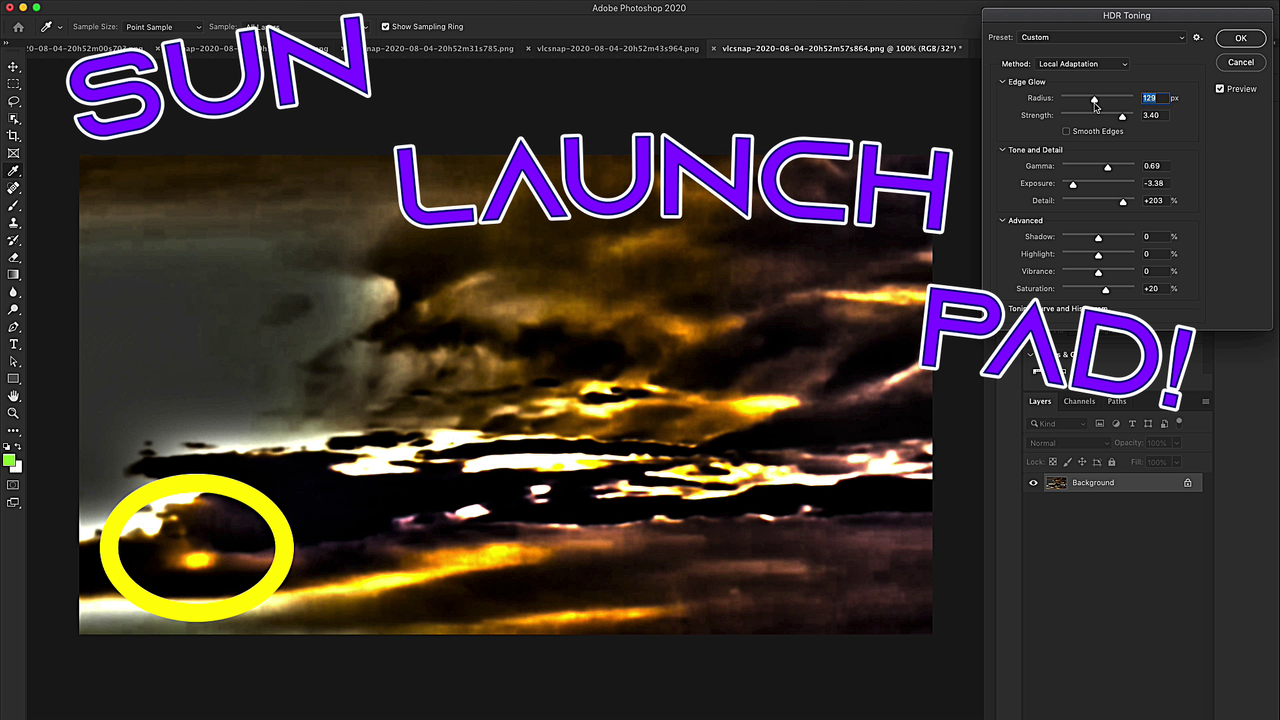1280x720 pixels.
Task: Open the vlcsnap 20h52m43s964.png document tab
Action: coord(617,48)
